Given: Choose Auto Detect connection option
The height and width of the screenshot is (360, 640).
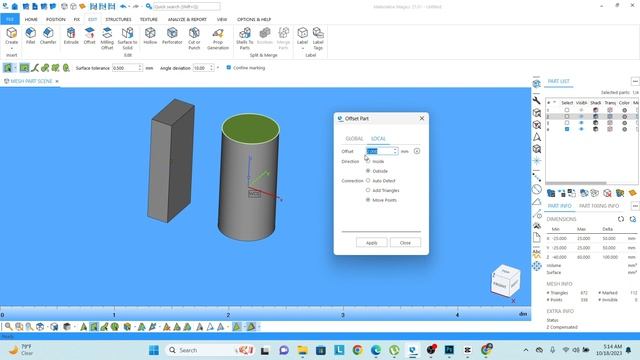Looking at the screenshot, I should click(x=368, y=180).
